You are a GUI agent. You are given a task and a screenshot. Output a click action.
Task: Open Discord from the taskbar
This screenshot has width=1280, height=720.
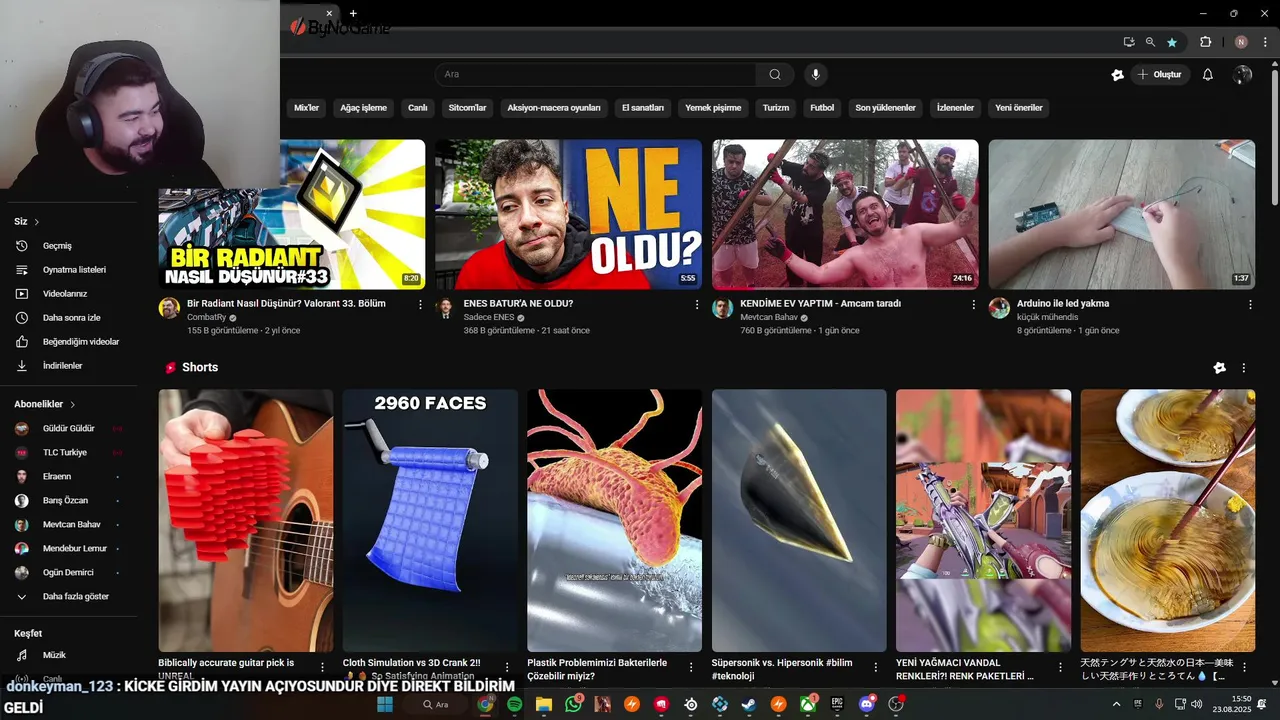coord(866,704)
